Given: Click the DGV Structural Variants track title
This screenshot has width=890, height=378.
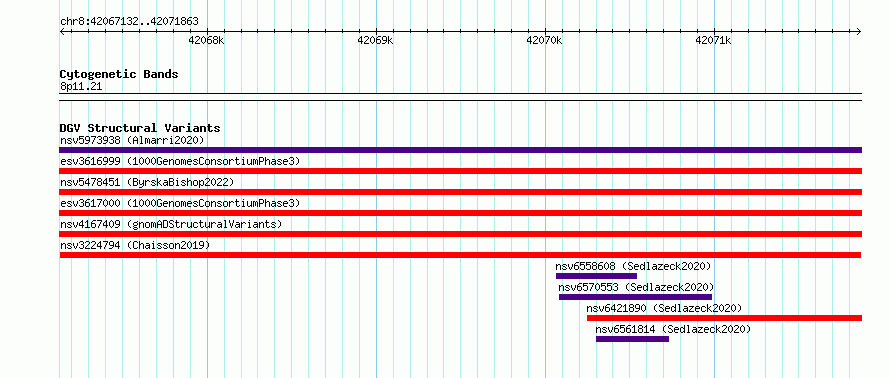Looking at the screenshot, I should coord(140,128).
